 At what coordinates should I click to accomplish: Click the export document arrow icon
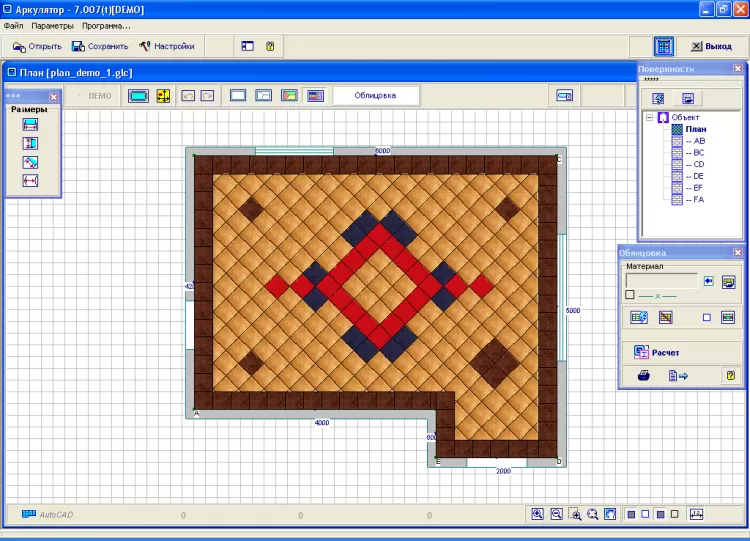coord(678,376)
